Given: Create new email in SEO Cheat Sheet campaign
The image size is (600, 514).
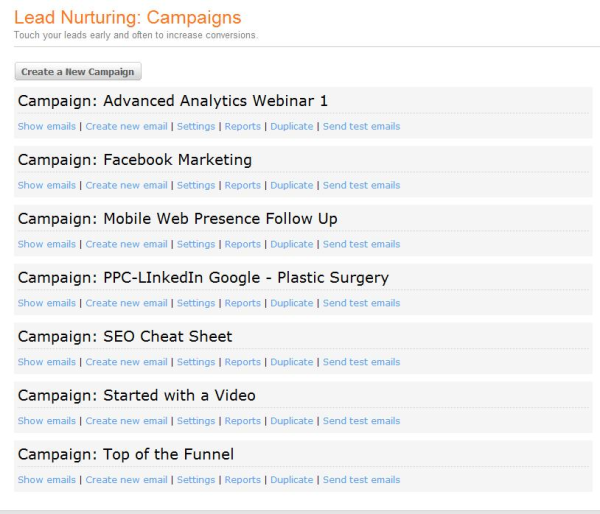Looking at the screenshot, I should tap(126, 362).
